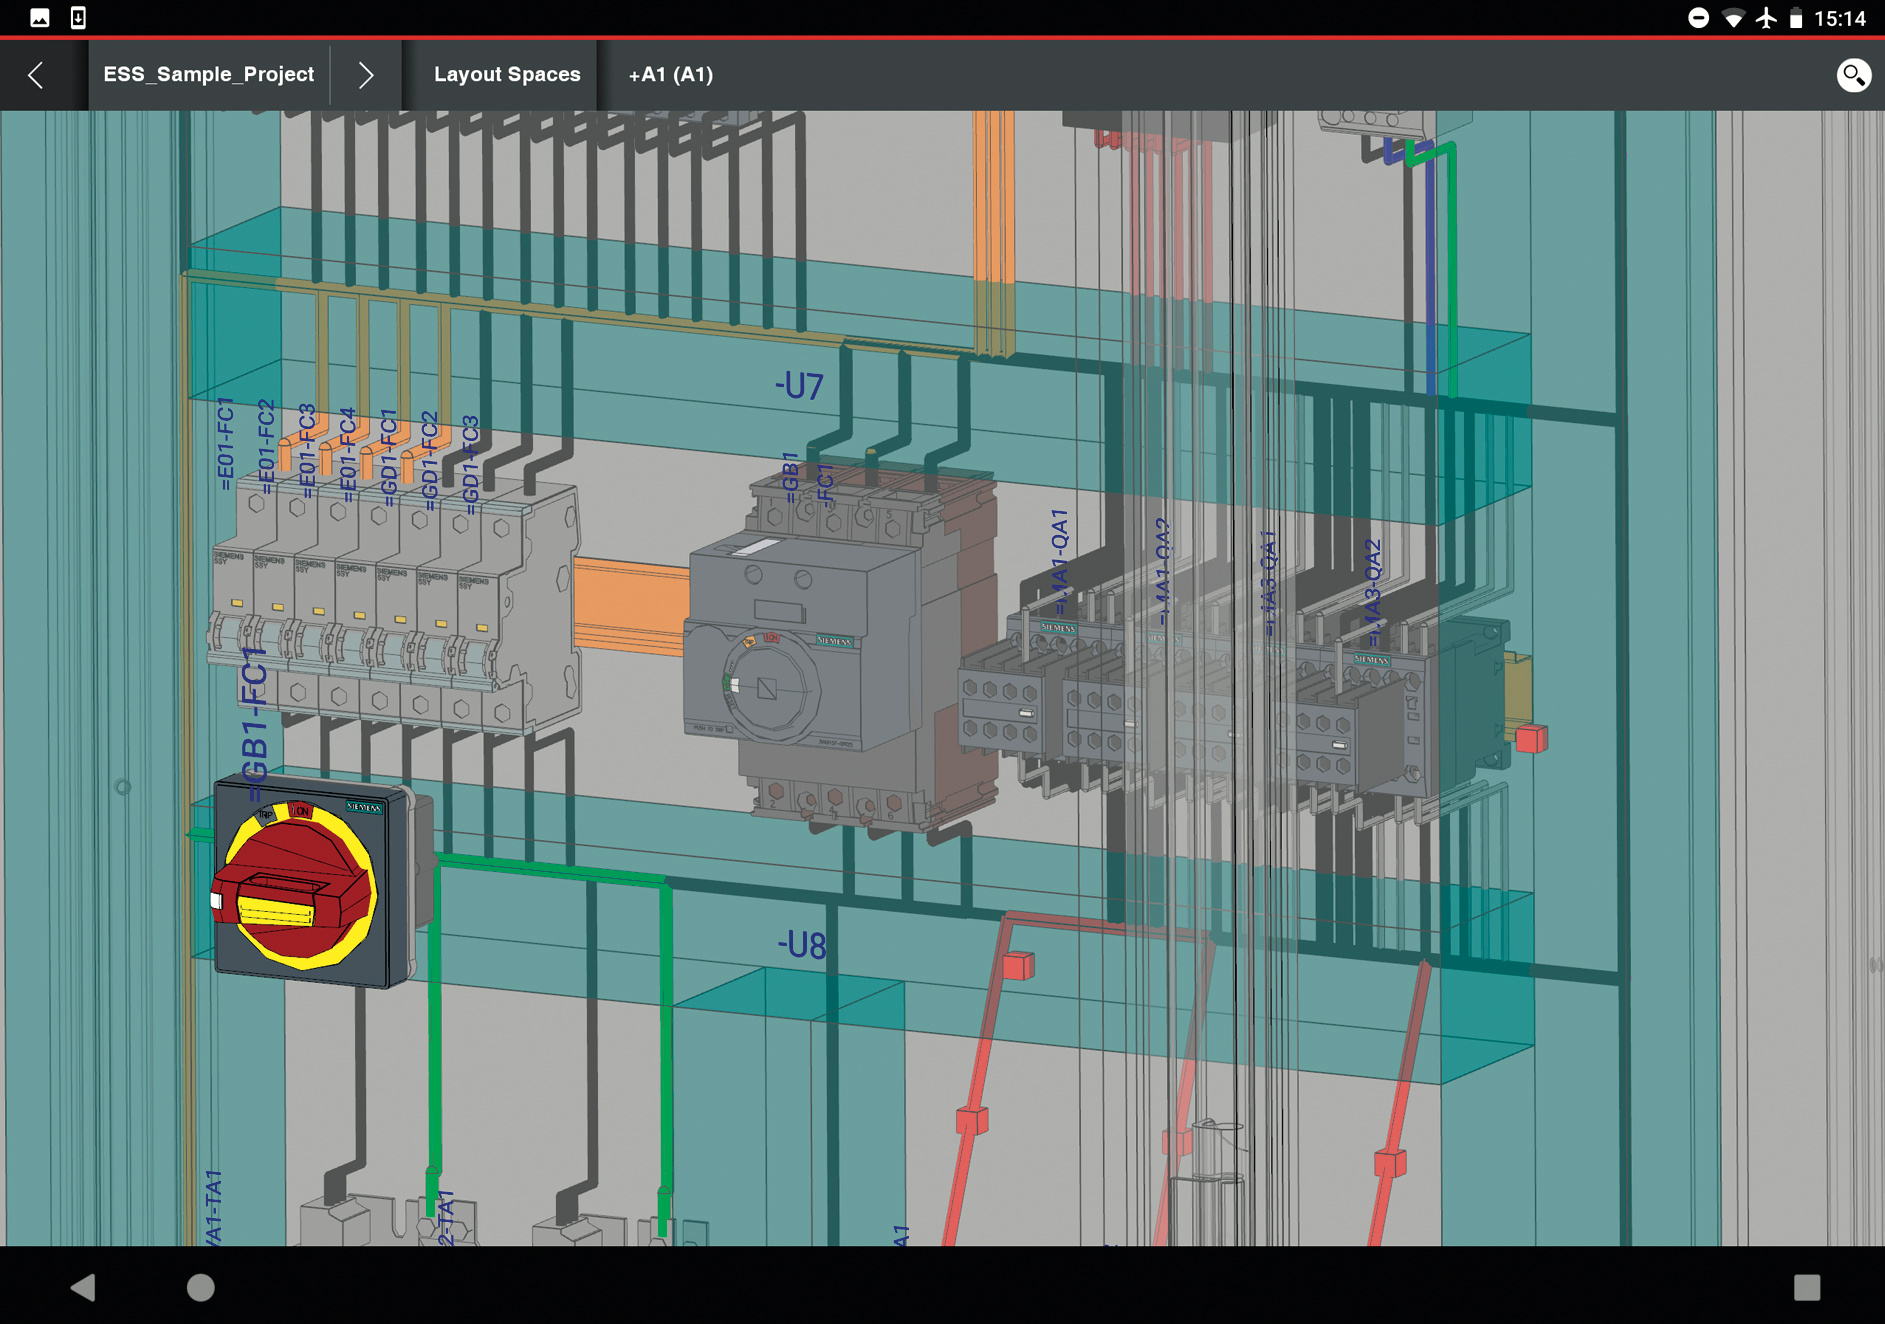Viewport: 1885px width, 1324px height.
Task: Tap the back arrow in the top bar
Action: (x=36, y=75)
